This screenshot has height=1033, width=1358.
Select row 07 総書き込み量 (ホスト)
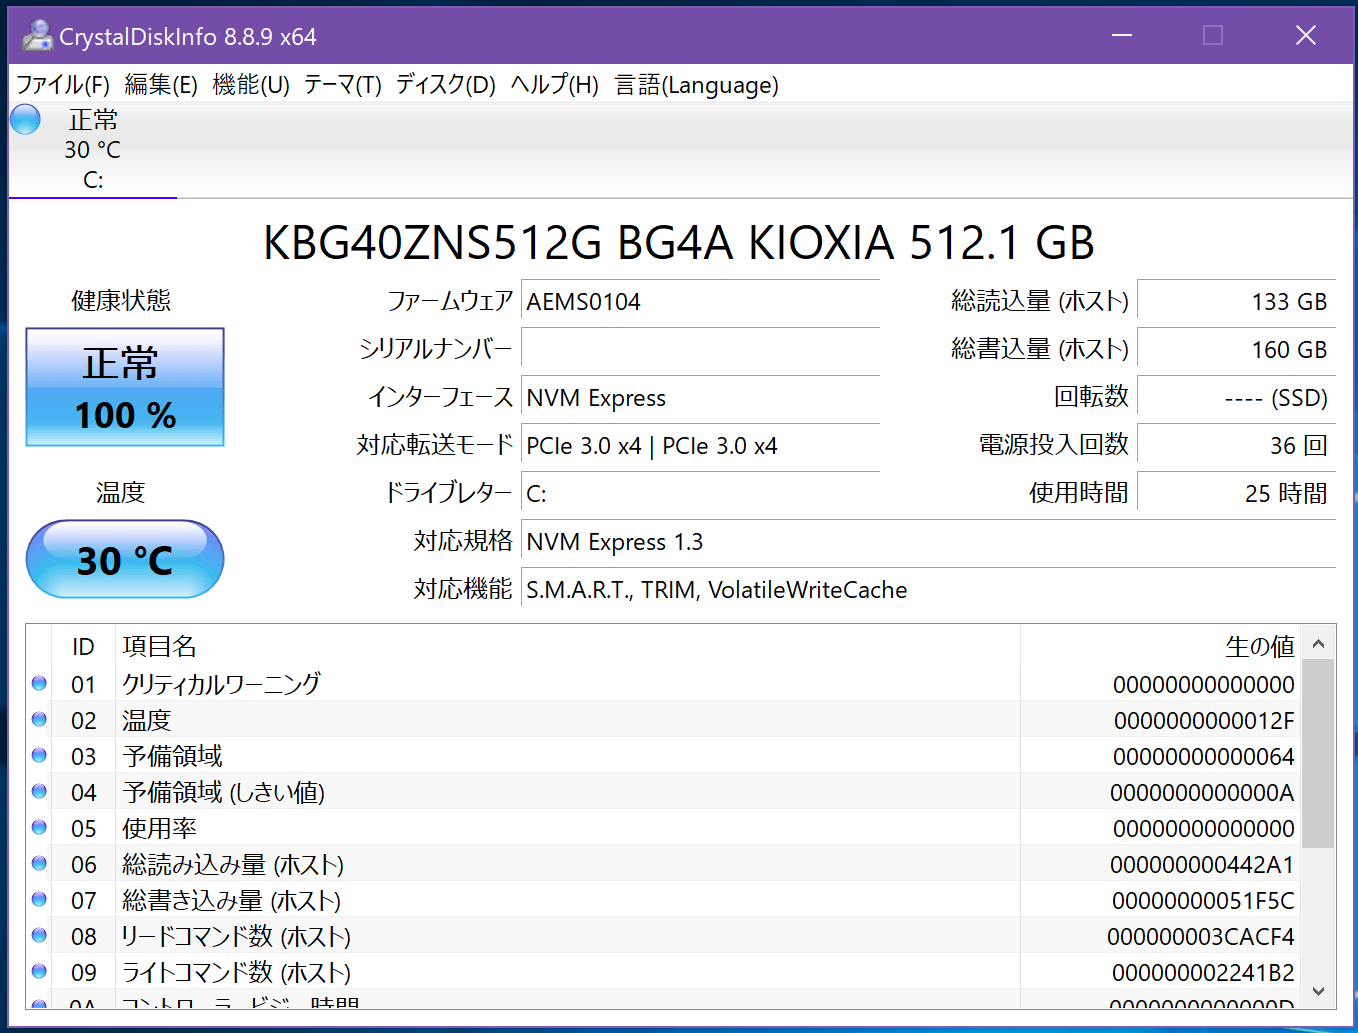click(663, 900)
